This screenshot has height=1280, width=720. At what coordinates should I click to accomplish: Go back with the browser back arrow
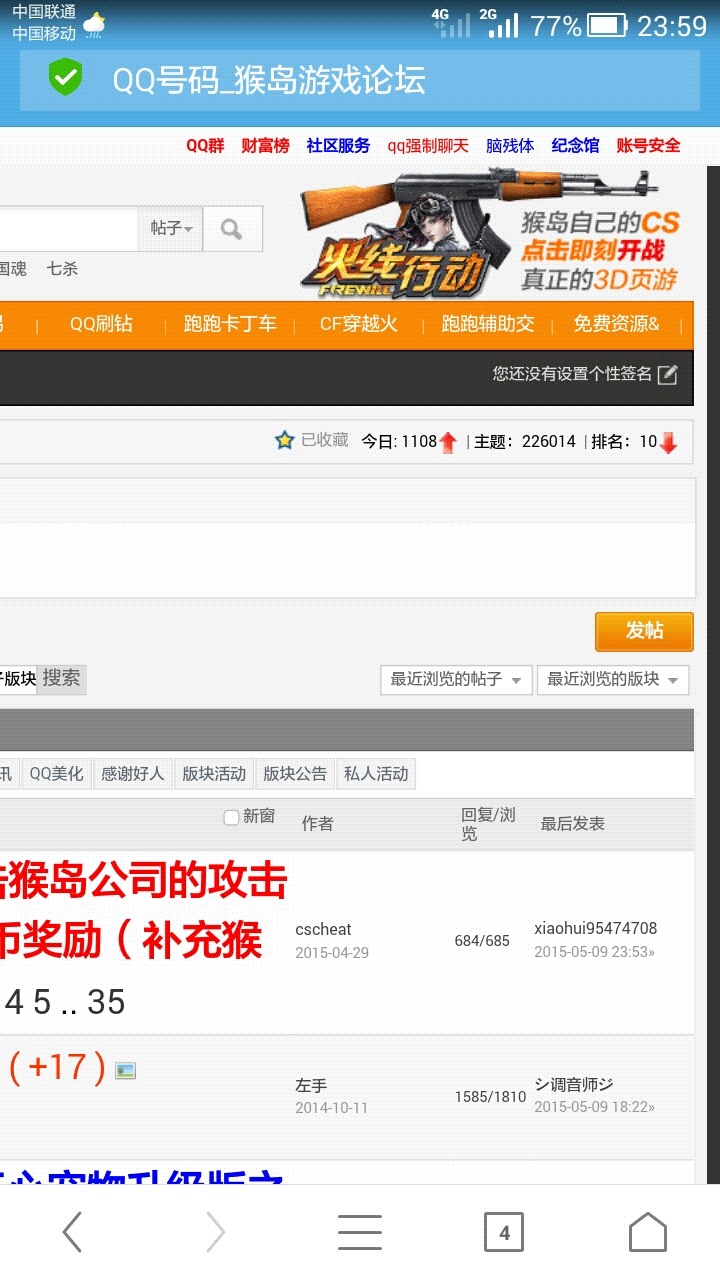tap(72, 1233)
